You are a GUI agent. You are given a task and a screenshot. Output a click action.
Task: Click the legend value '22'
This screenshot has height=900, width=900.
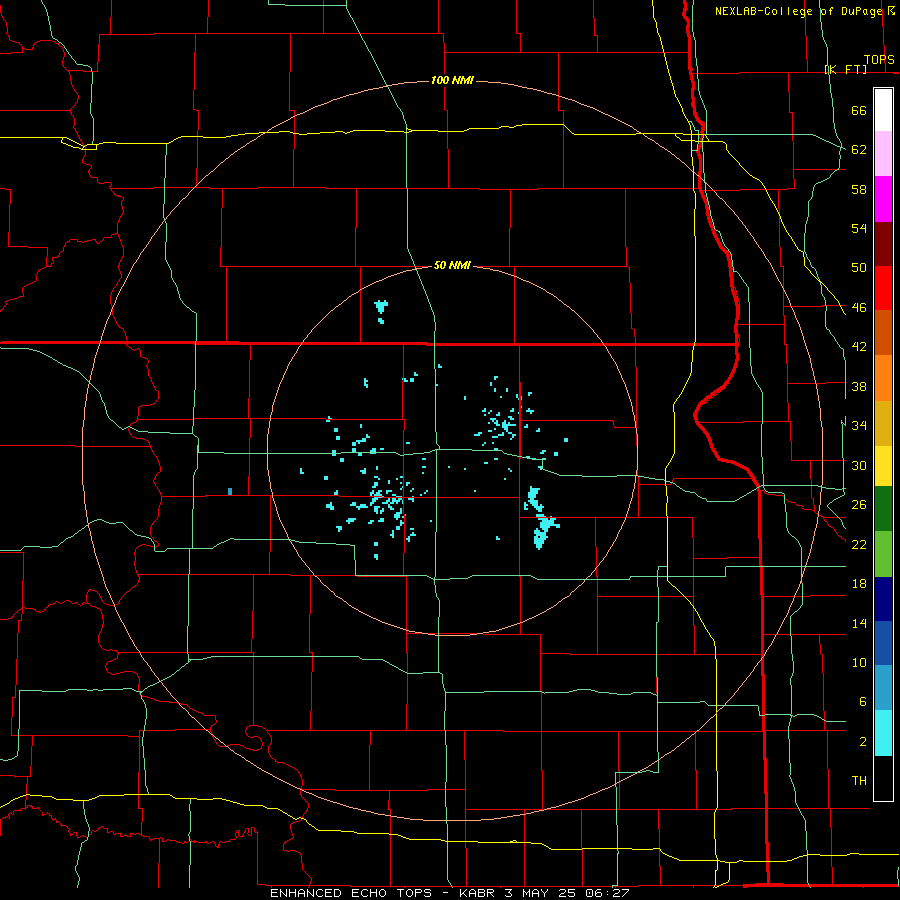click(859, 544)
